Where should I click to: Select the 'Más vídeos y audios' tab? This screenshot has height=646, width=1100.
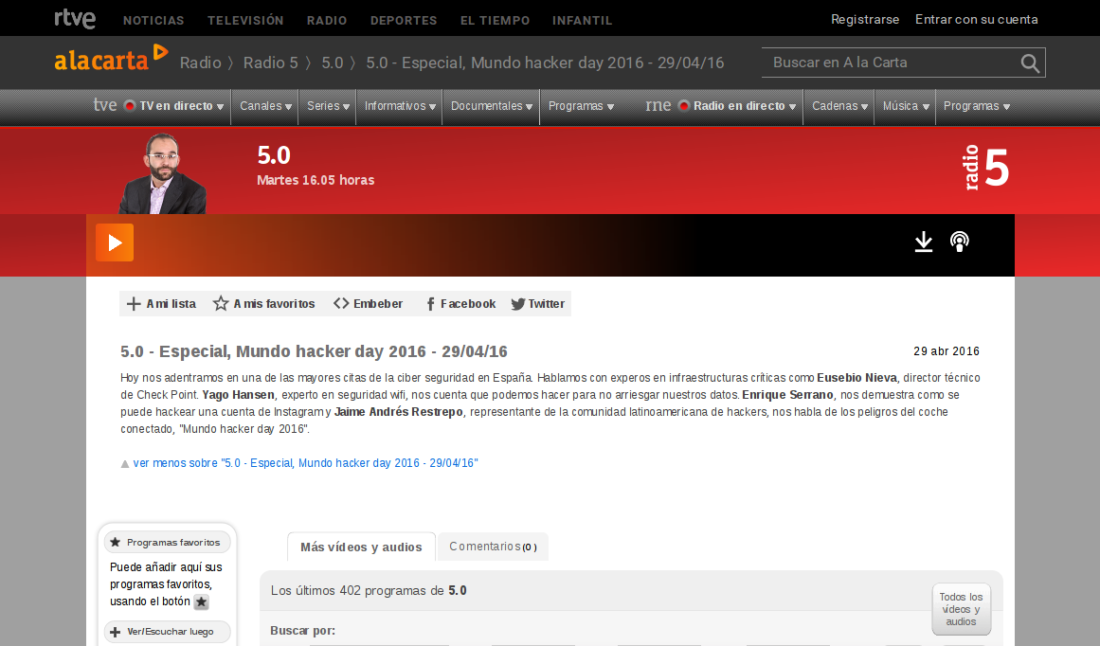click(x=361, y=547)
